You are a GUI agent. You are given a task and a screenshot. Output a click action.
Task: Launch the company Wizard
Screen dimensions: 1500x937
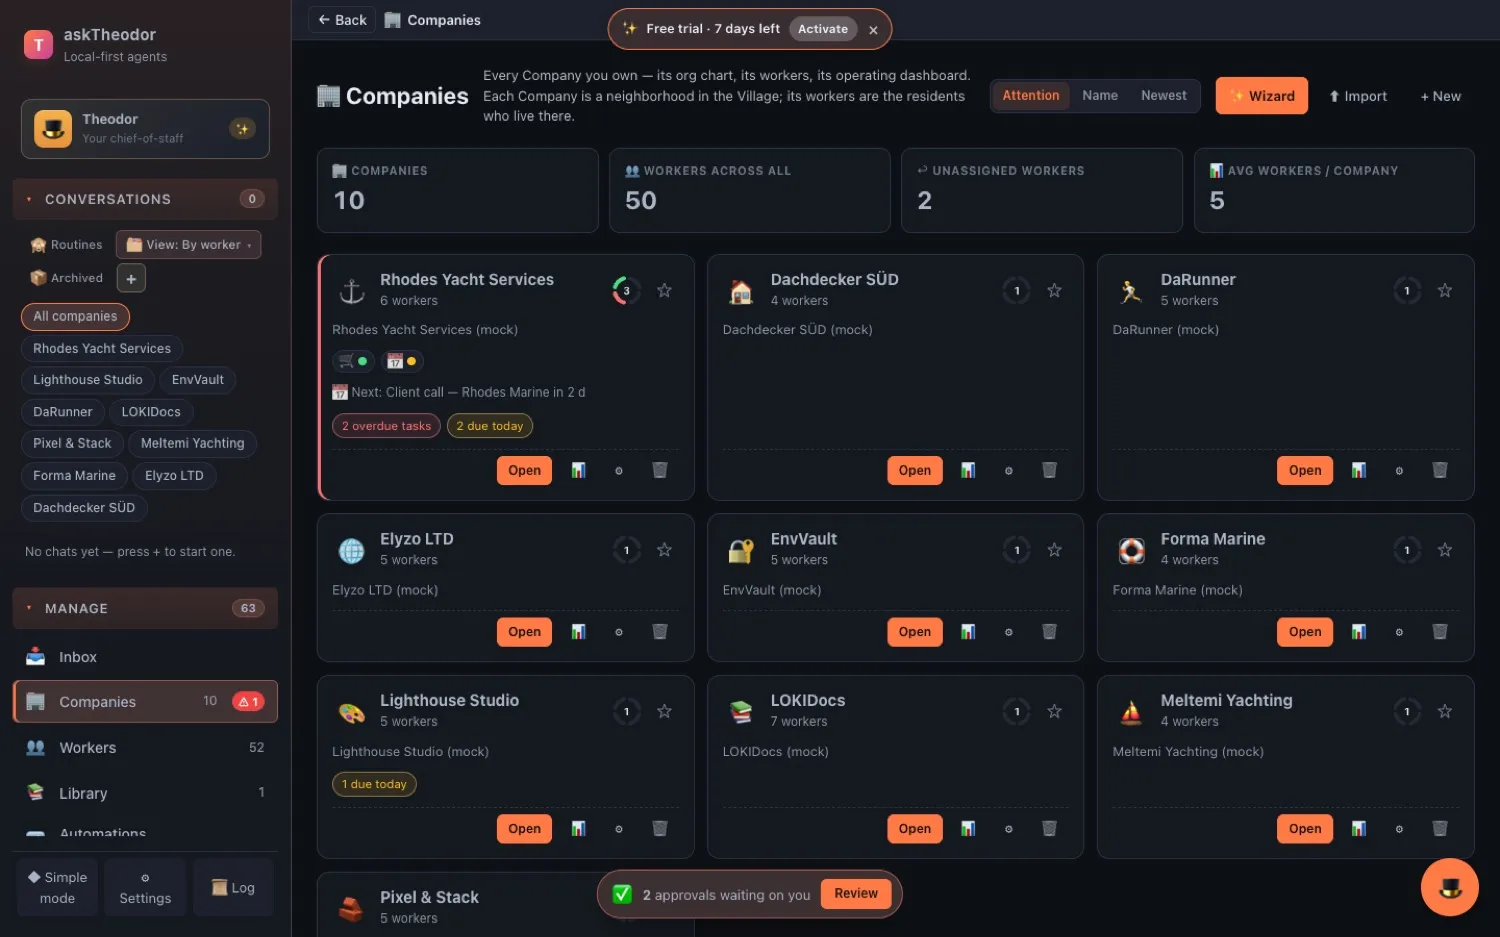click(1262, 96)
